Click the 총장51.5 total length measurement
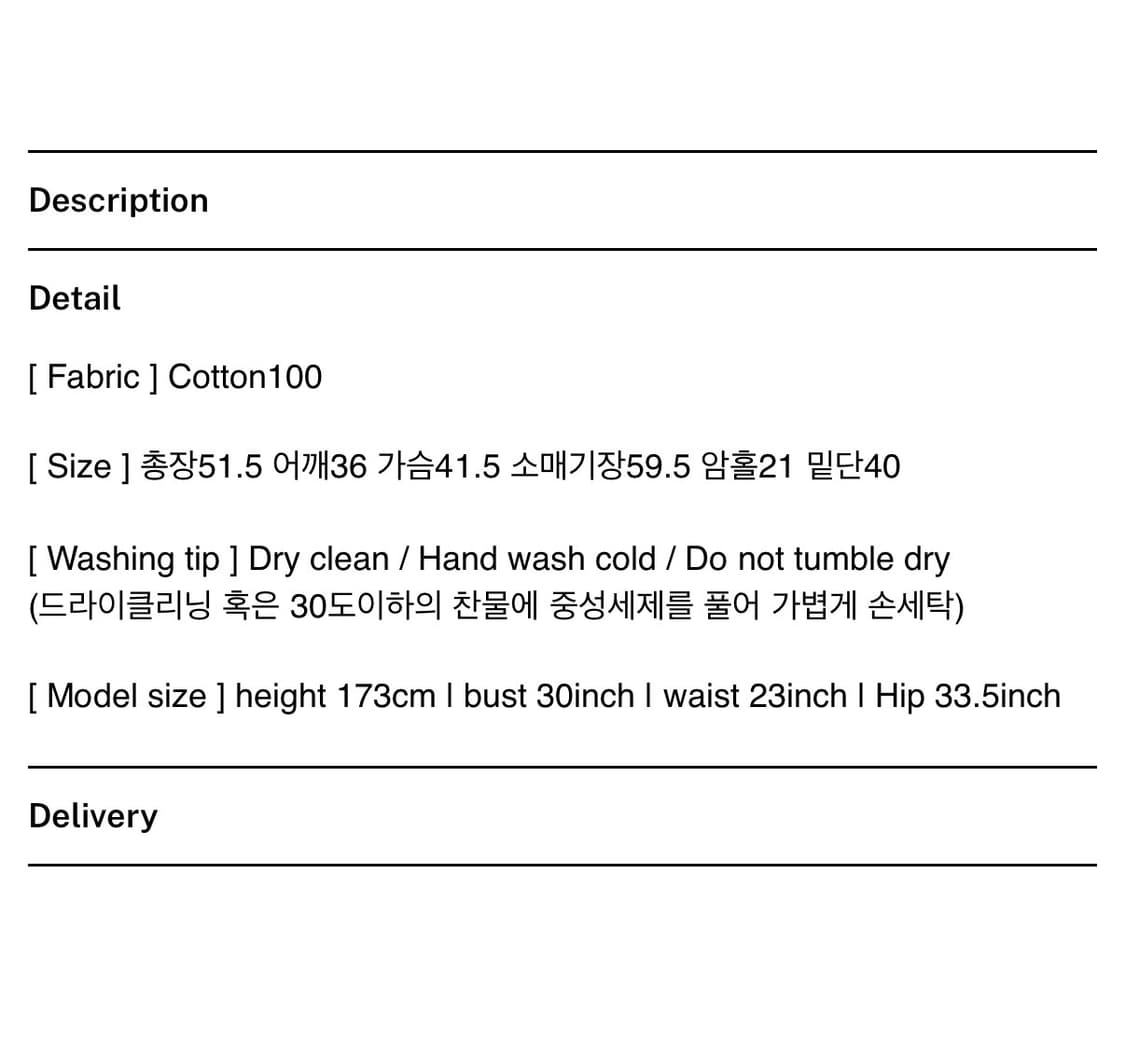This screenshot has height=1053, width=1125. tap(201, 466)
